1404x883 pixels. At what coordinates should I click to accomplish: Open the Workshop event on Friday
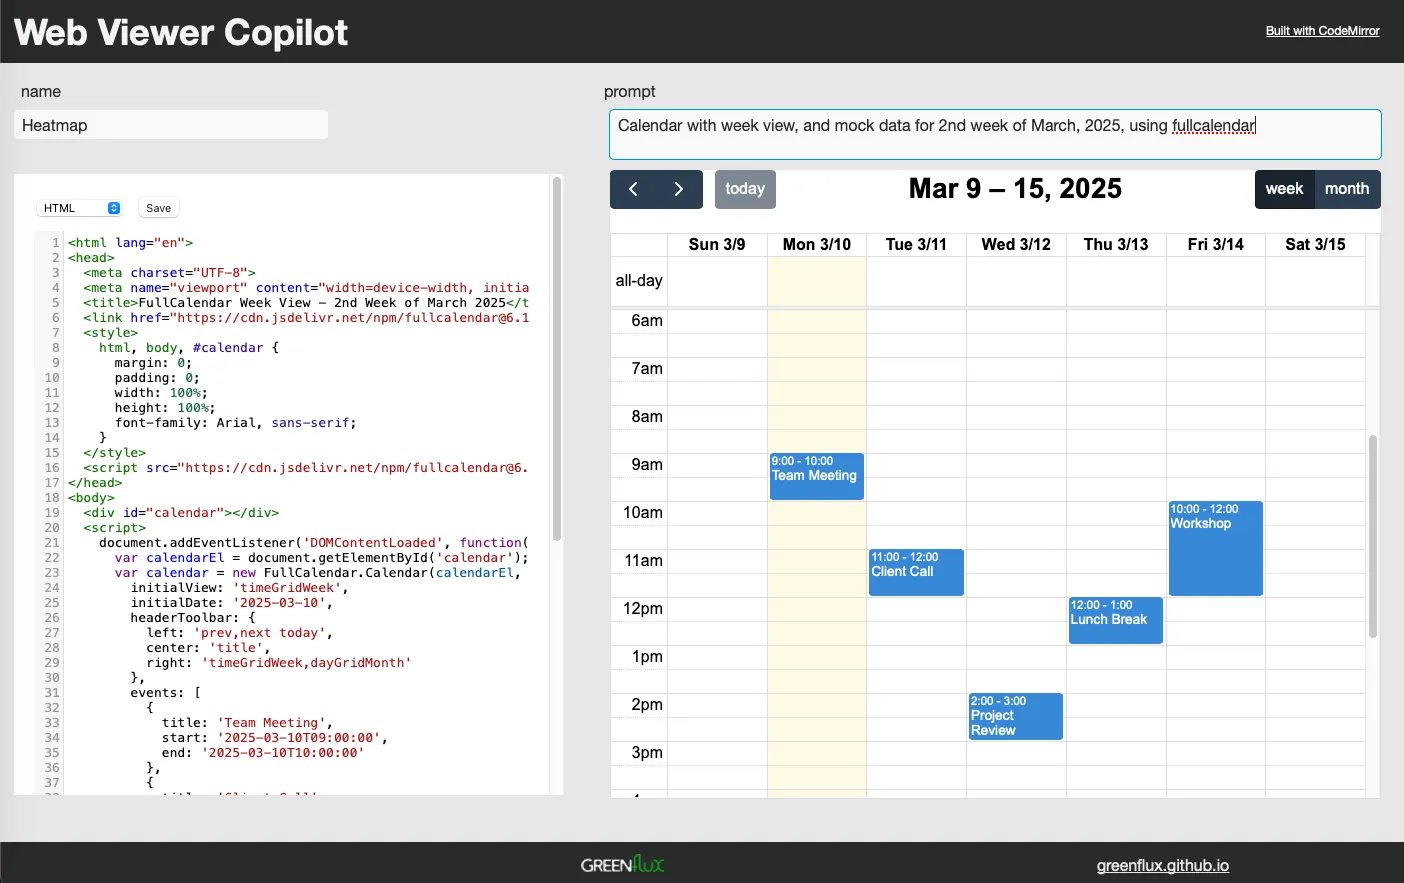[x=1215, y=548]
